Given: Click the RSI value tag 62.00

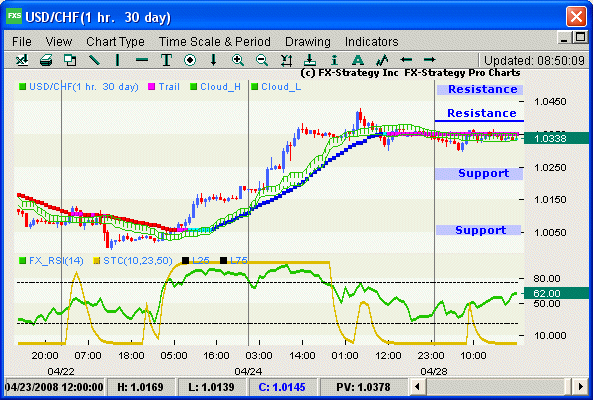Looking at the screenshot, I should coord(556,293).
